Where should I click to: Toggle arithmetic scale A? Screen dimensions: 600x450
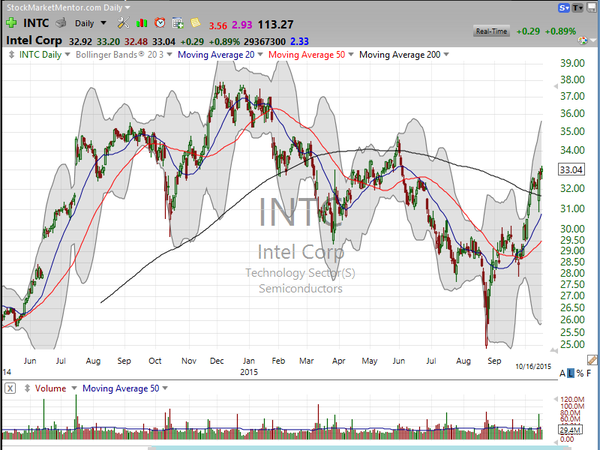562,373
